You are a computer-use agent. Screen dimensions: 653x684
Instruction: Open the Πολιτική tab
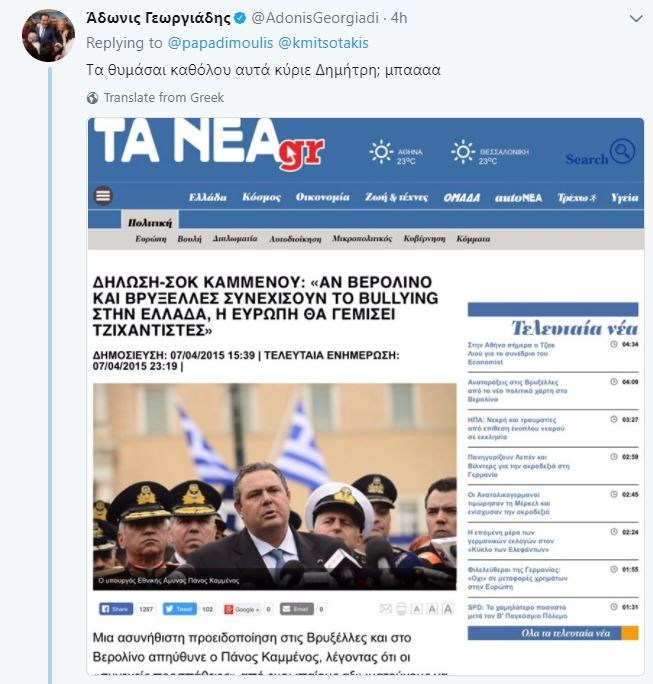click(150, 222)
